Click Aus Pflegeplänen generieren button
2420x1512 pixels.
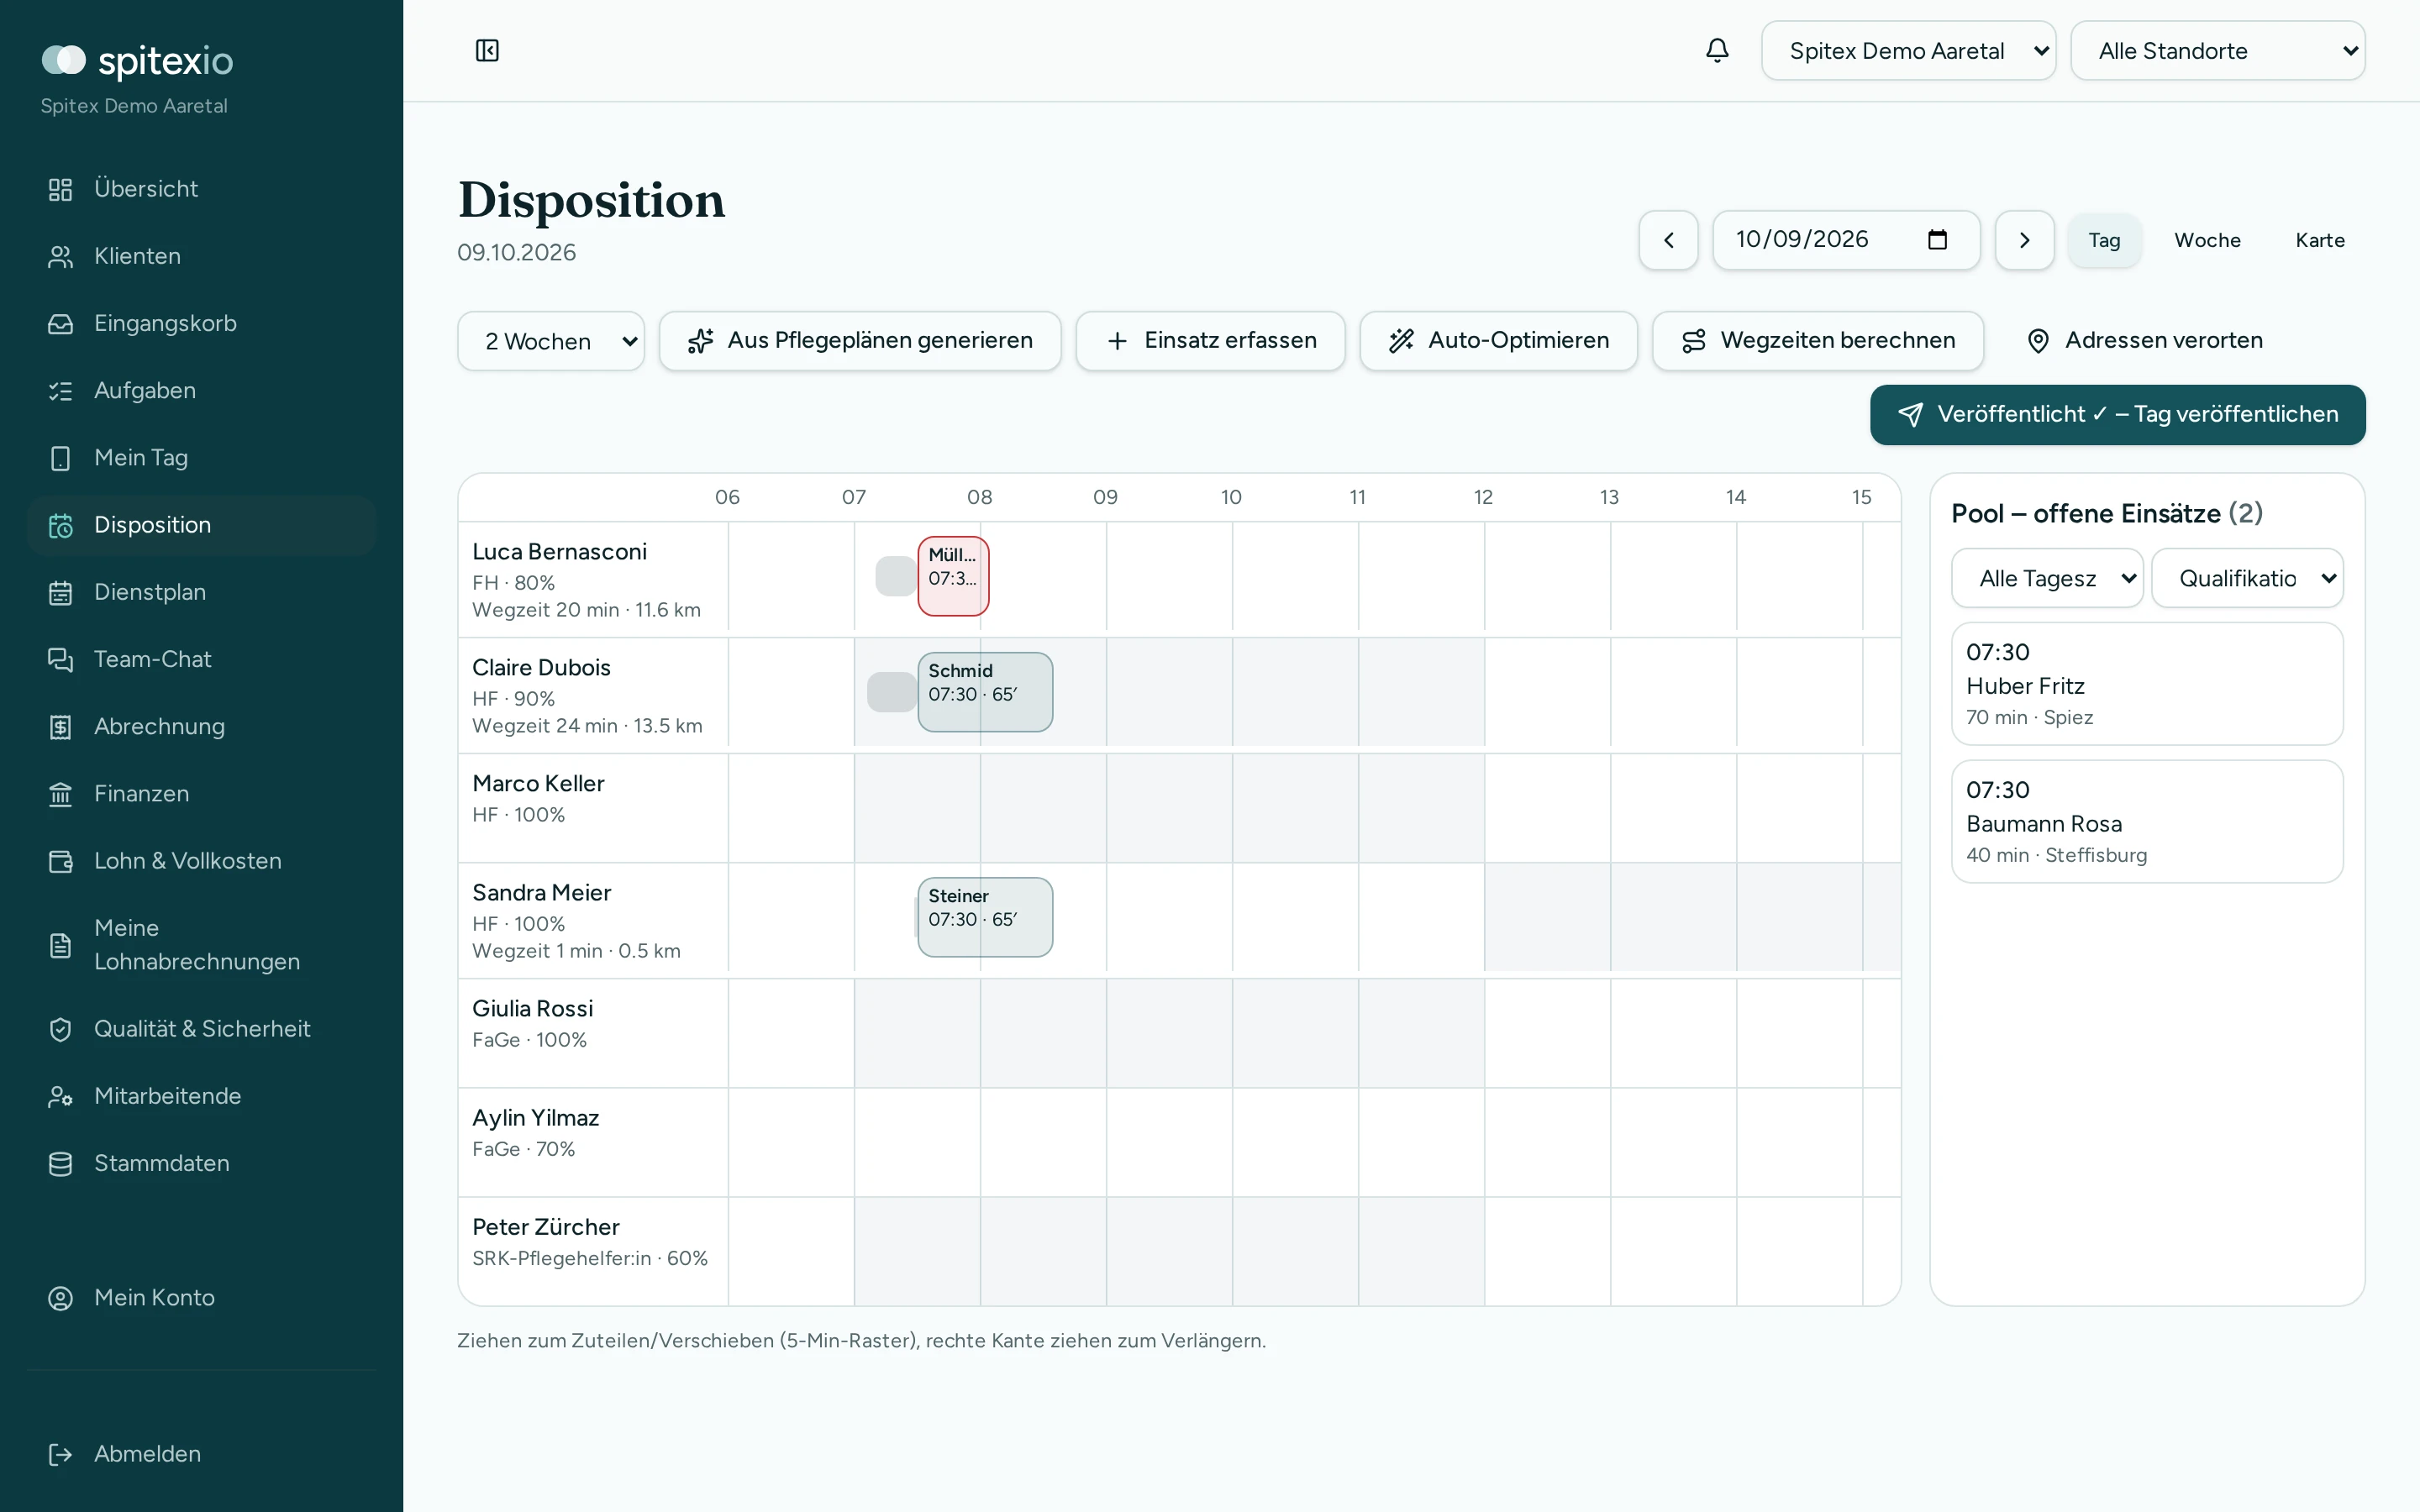coord(860,341)
